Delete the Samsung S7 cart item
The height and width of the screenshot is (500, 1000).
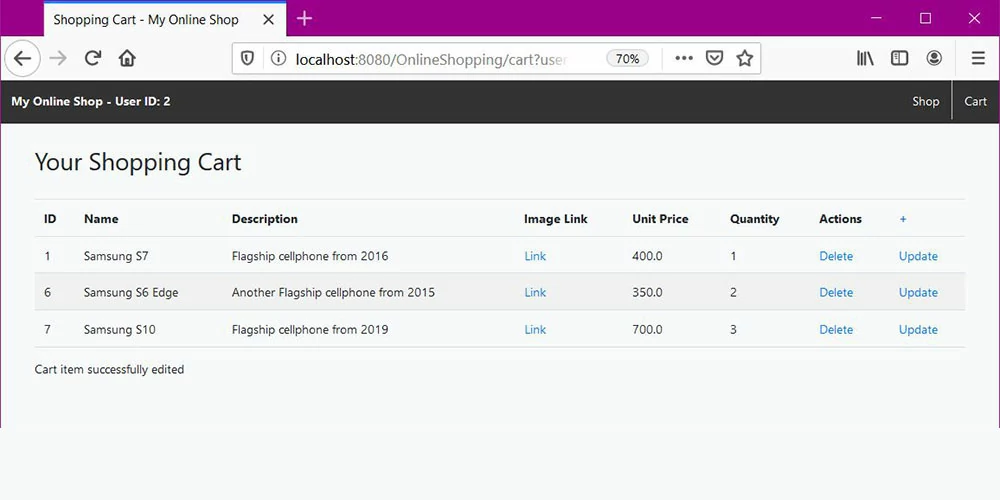point(836,256)
